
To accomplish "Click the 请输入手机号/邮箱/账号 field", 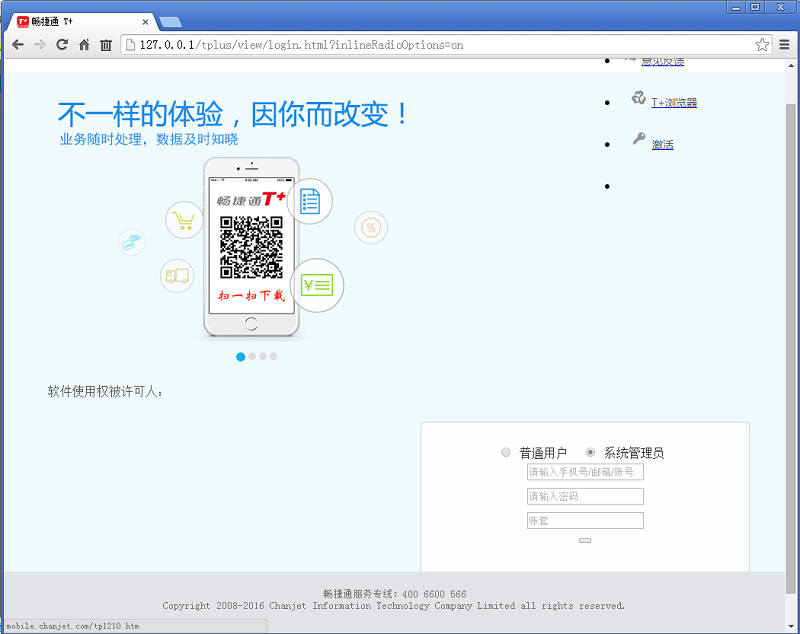I will 585,472.
